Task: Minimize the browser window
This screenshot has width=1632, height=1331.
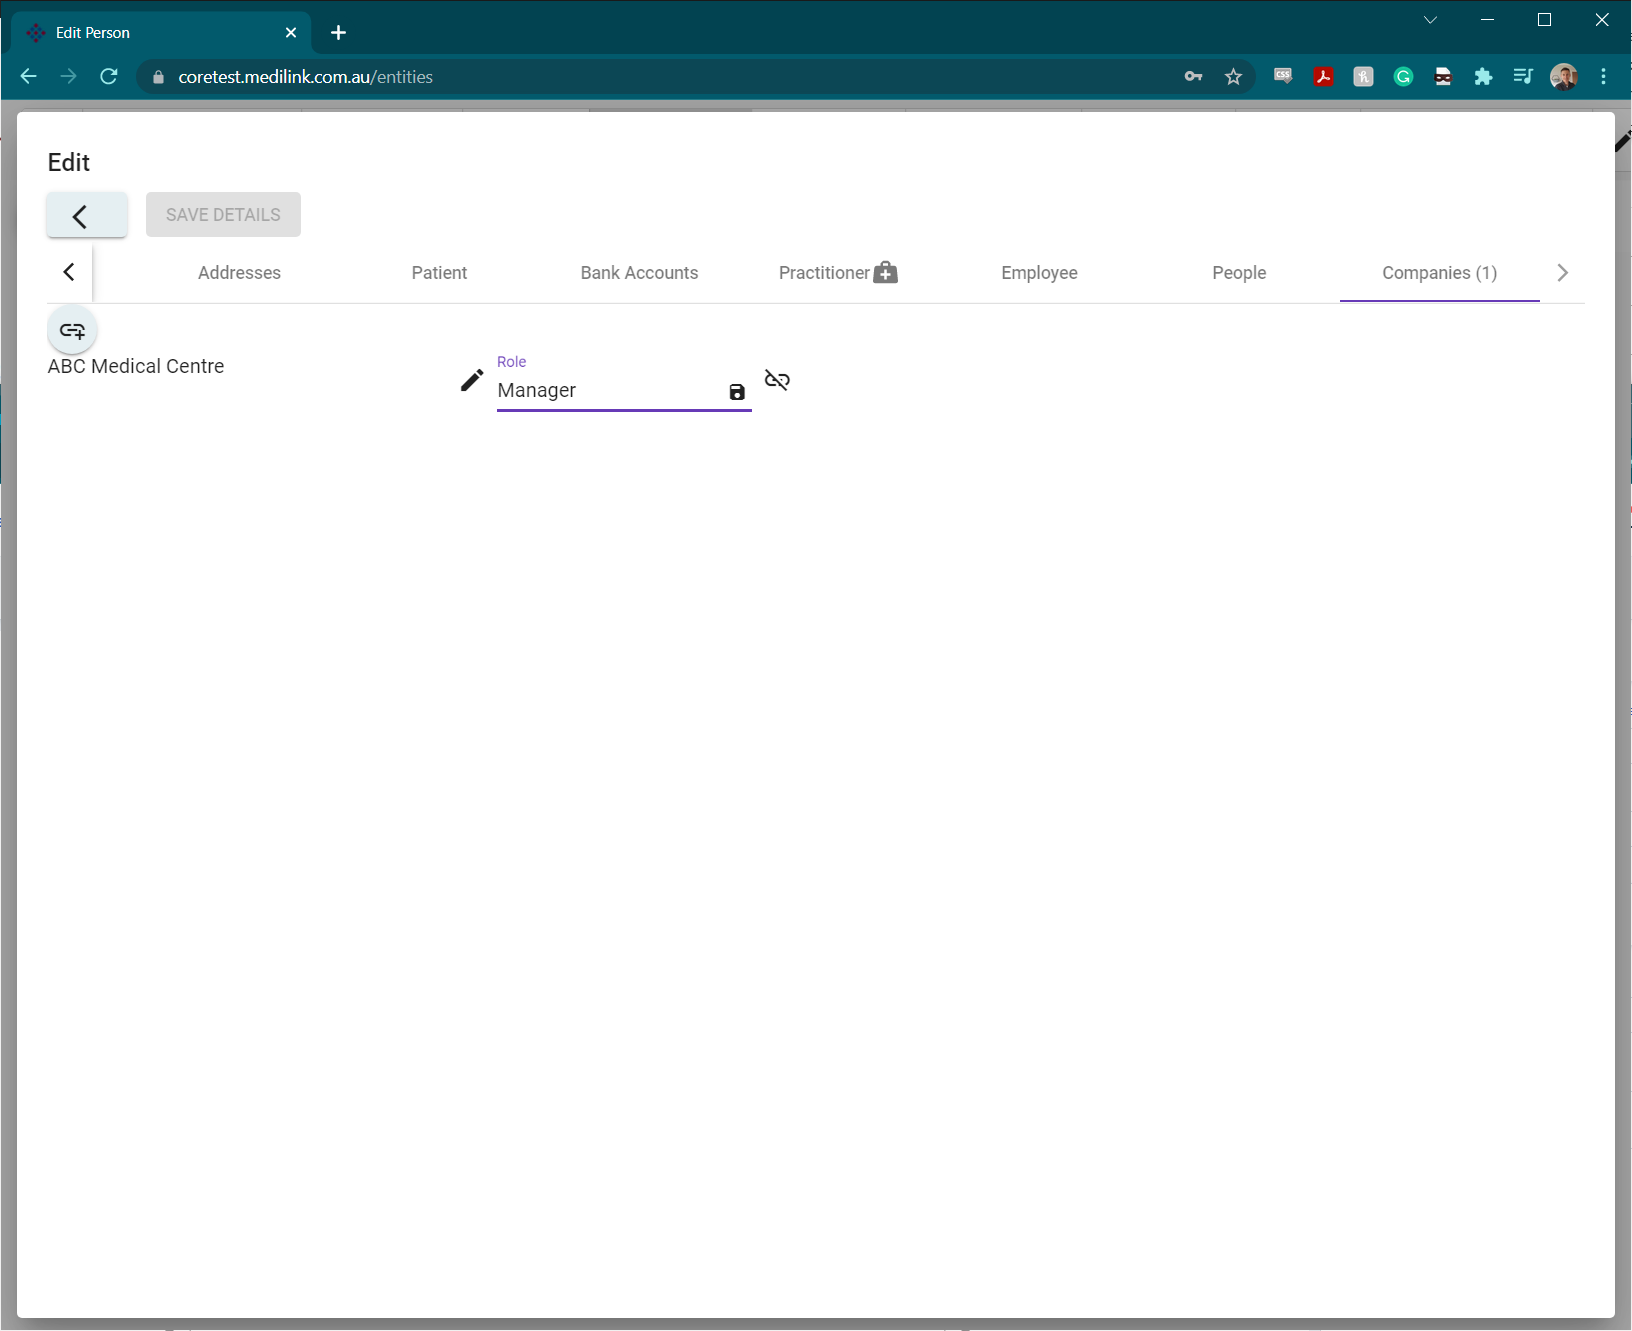Action: [x=1487, y=20]
